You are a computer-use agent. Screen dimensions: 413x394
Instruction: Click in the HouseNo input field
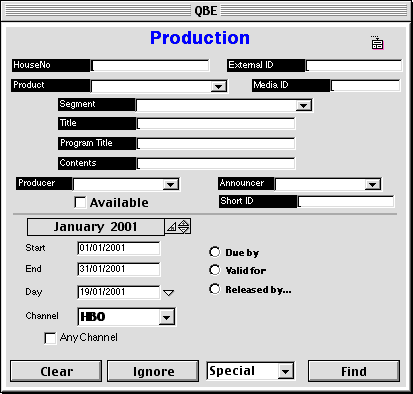click(x=150, y=65)
